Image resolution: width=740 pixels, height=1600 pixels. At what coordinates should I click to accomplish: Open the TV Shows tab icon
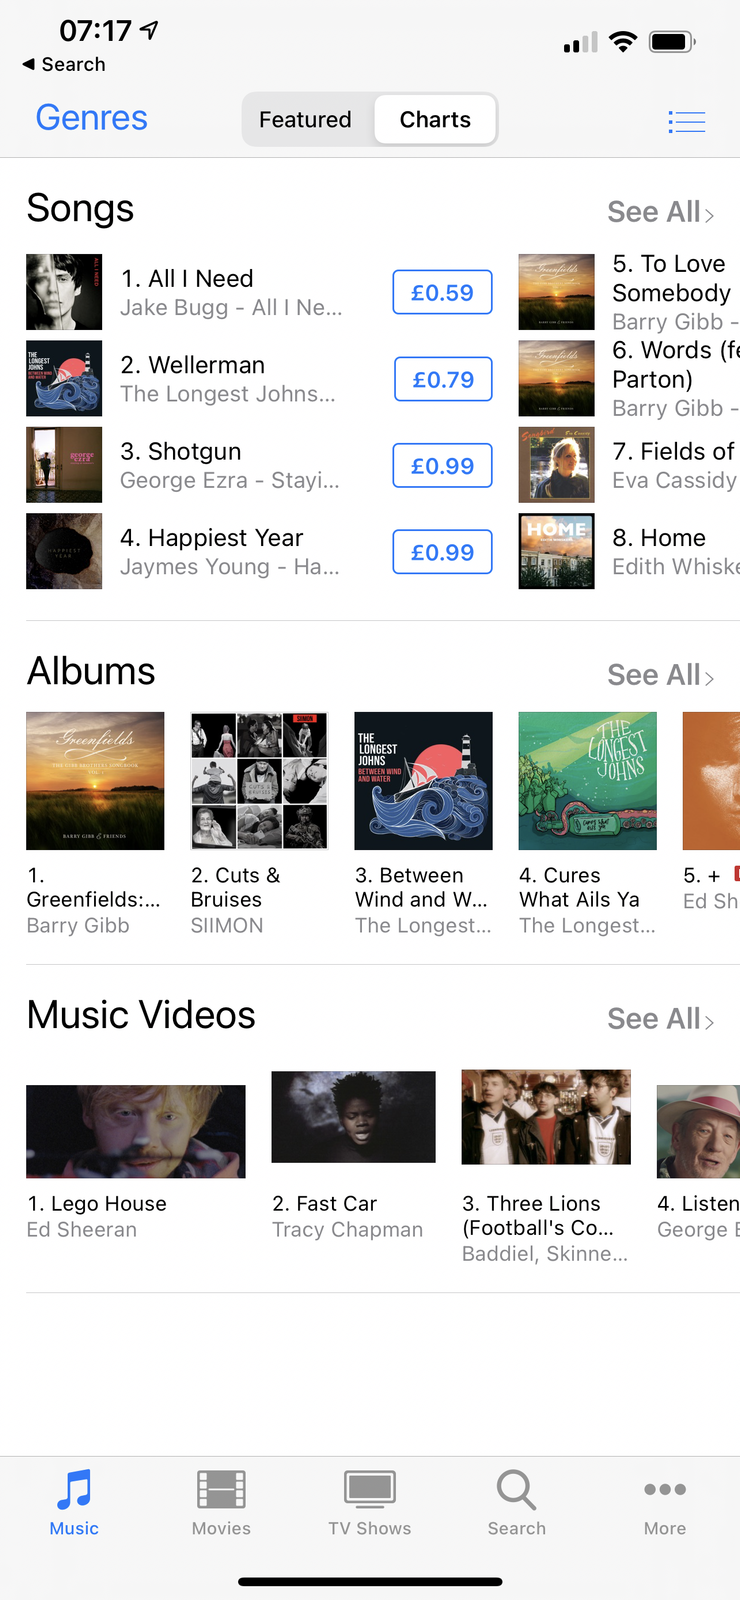tap(370, 1490)
